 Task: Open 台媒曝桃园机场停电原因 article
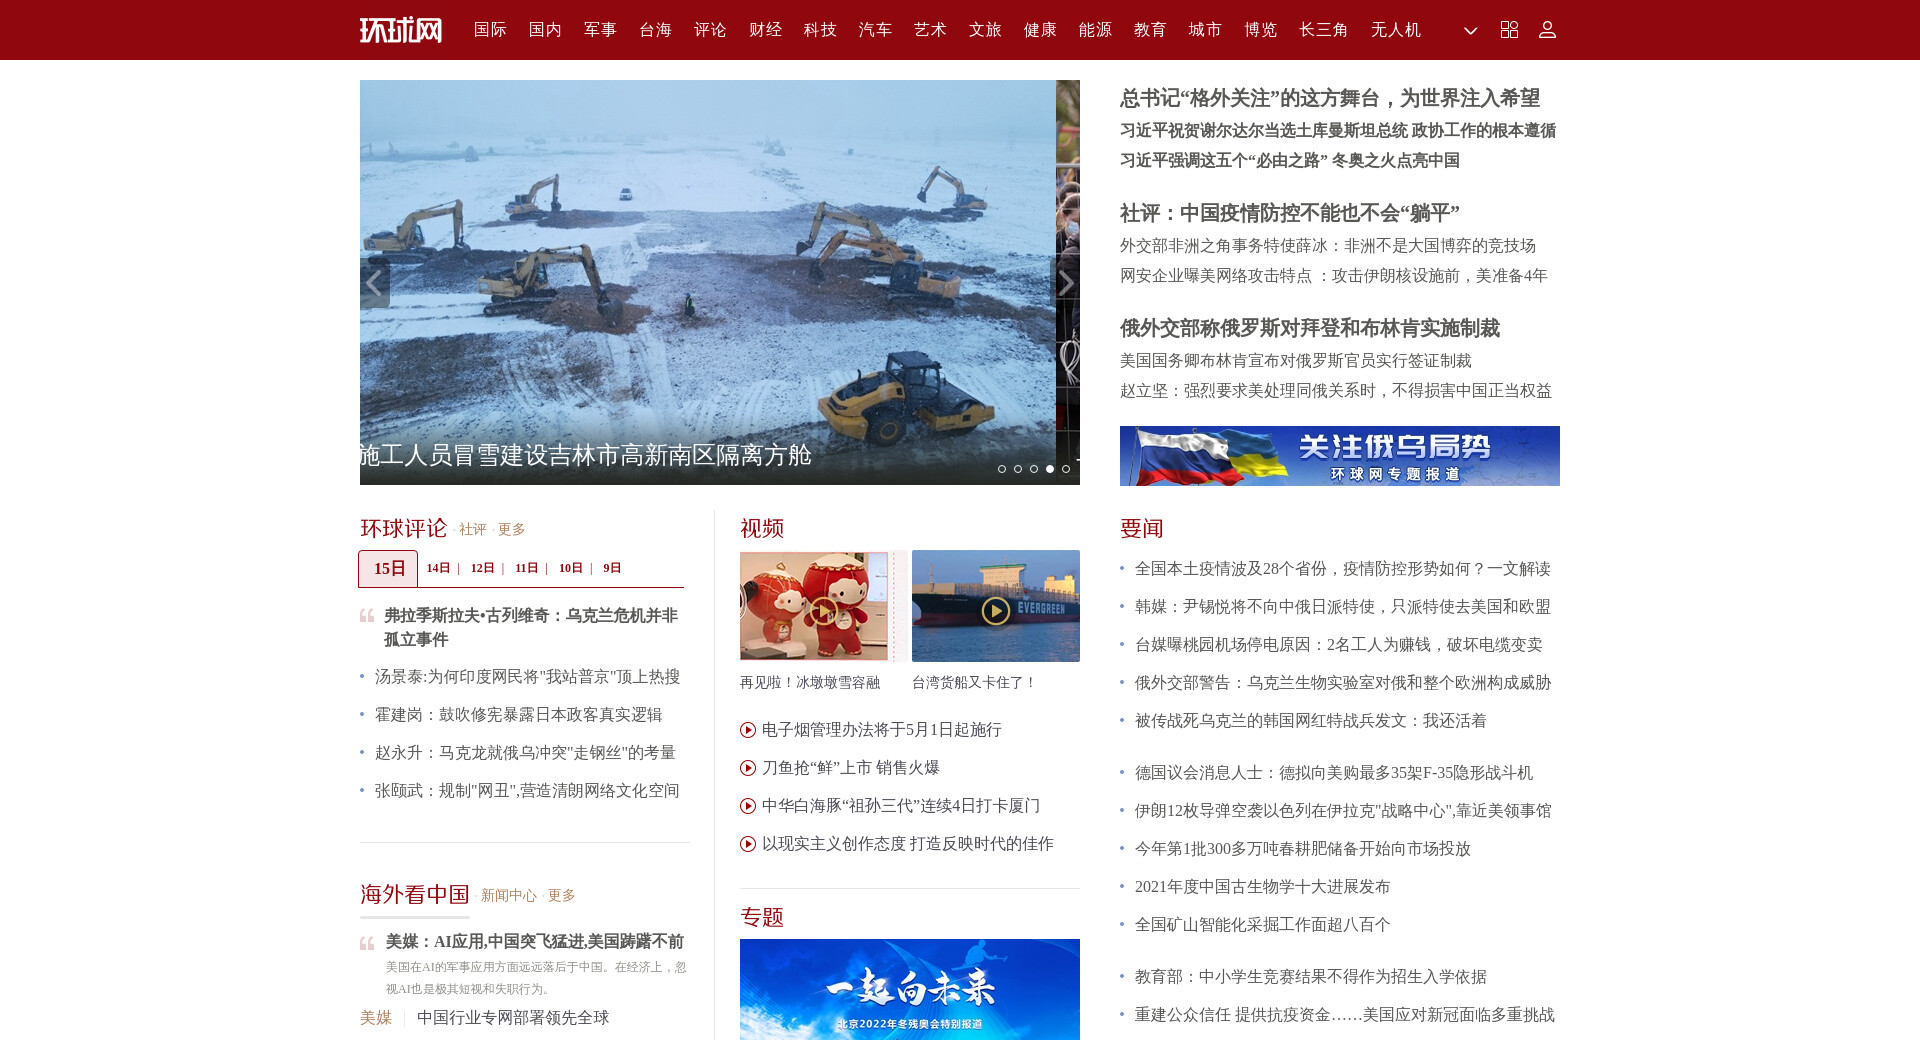pyautogui.click(x=1339, y=645)
